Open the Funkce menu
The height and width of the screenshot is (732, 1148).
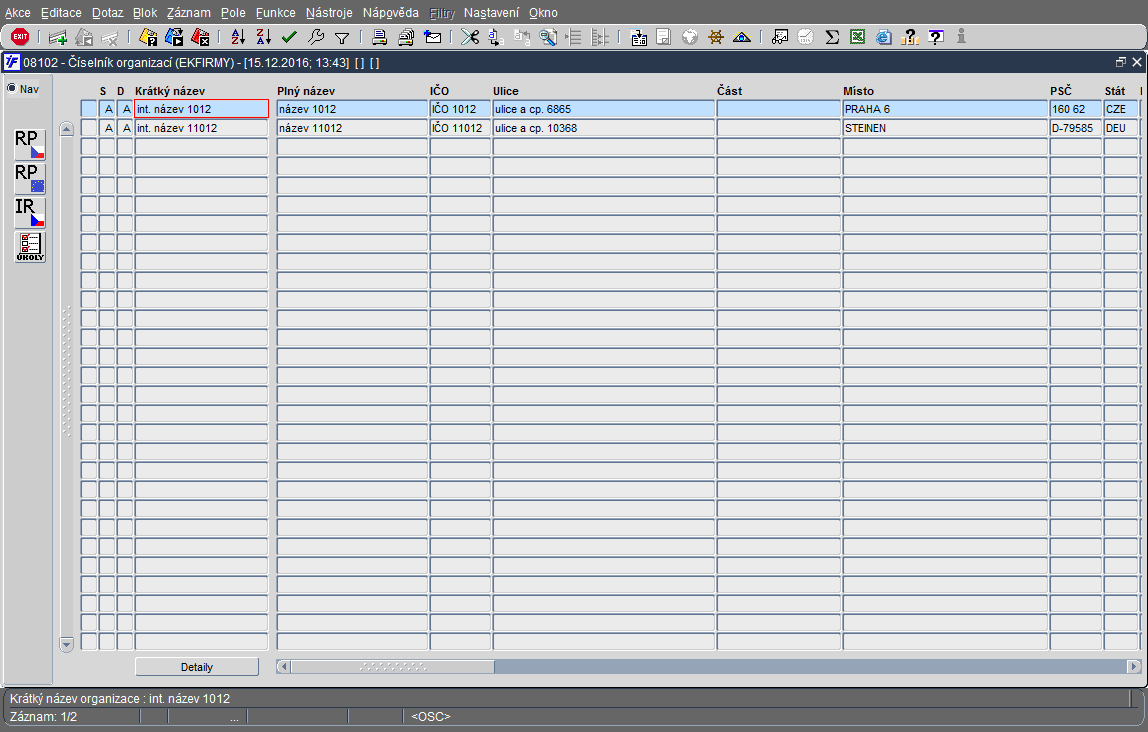[275, 12]
